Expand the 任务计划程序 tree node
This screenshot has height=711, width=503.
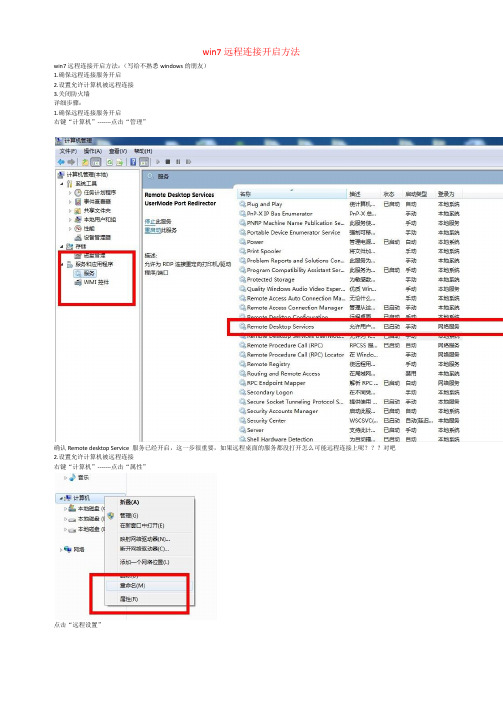(x=70, y=193)
